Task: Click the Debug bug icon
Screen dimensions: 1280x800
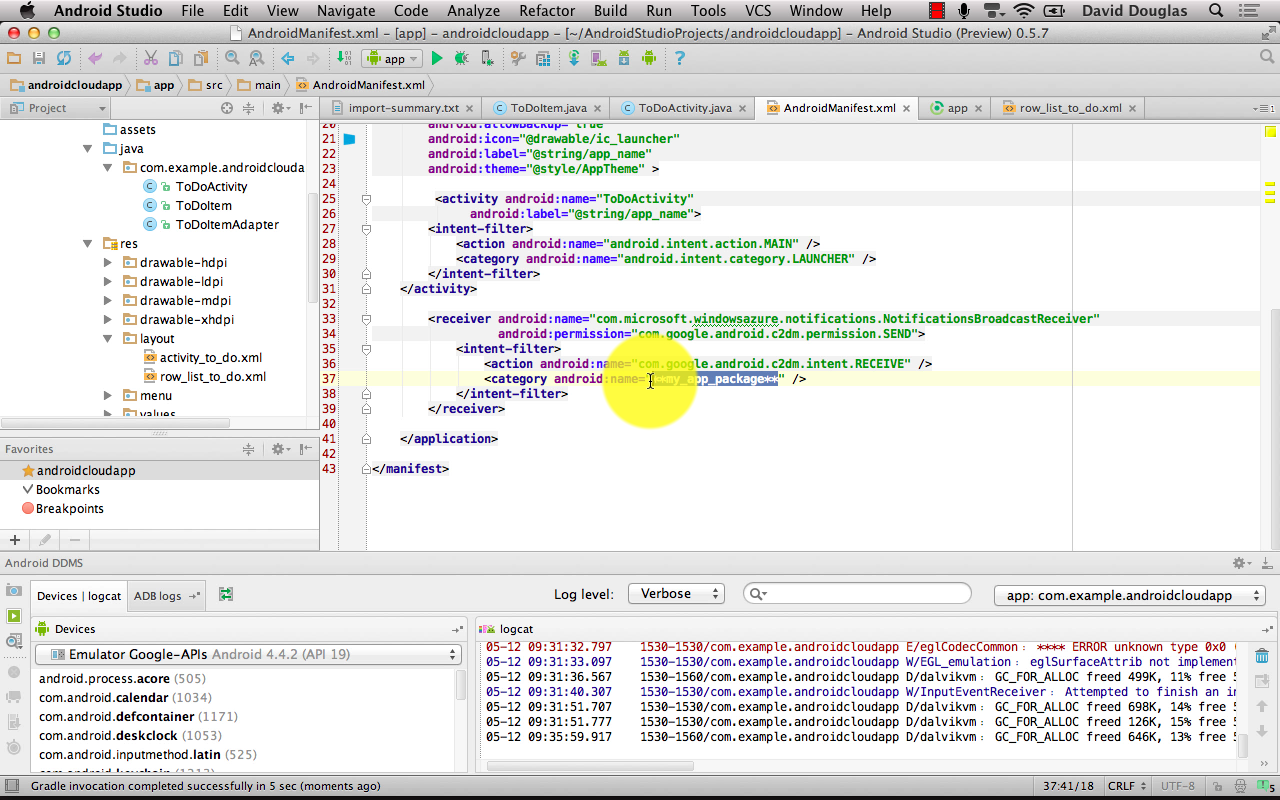Action: coord(461,59)
